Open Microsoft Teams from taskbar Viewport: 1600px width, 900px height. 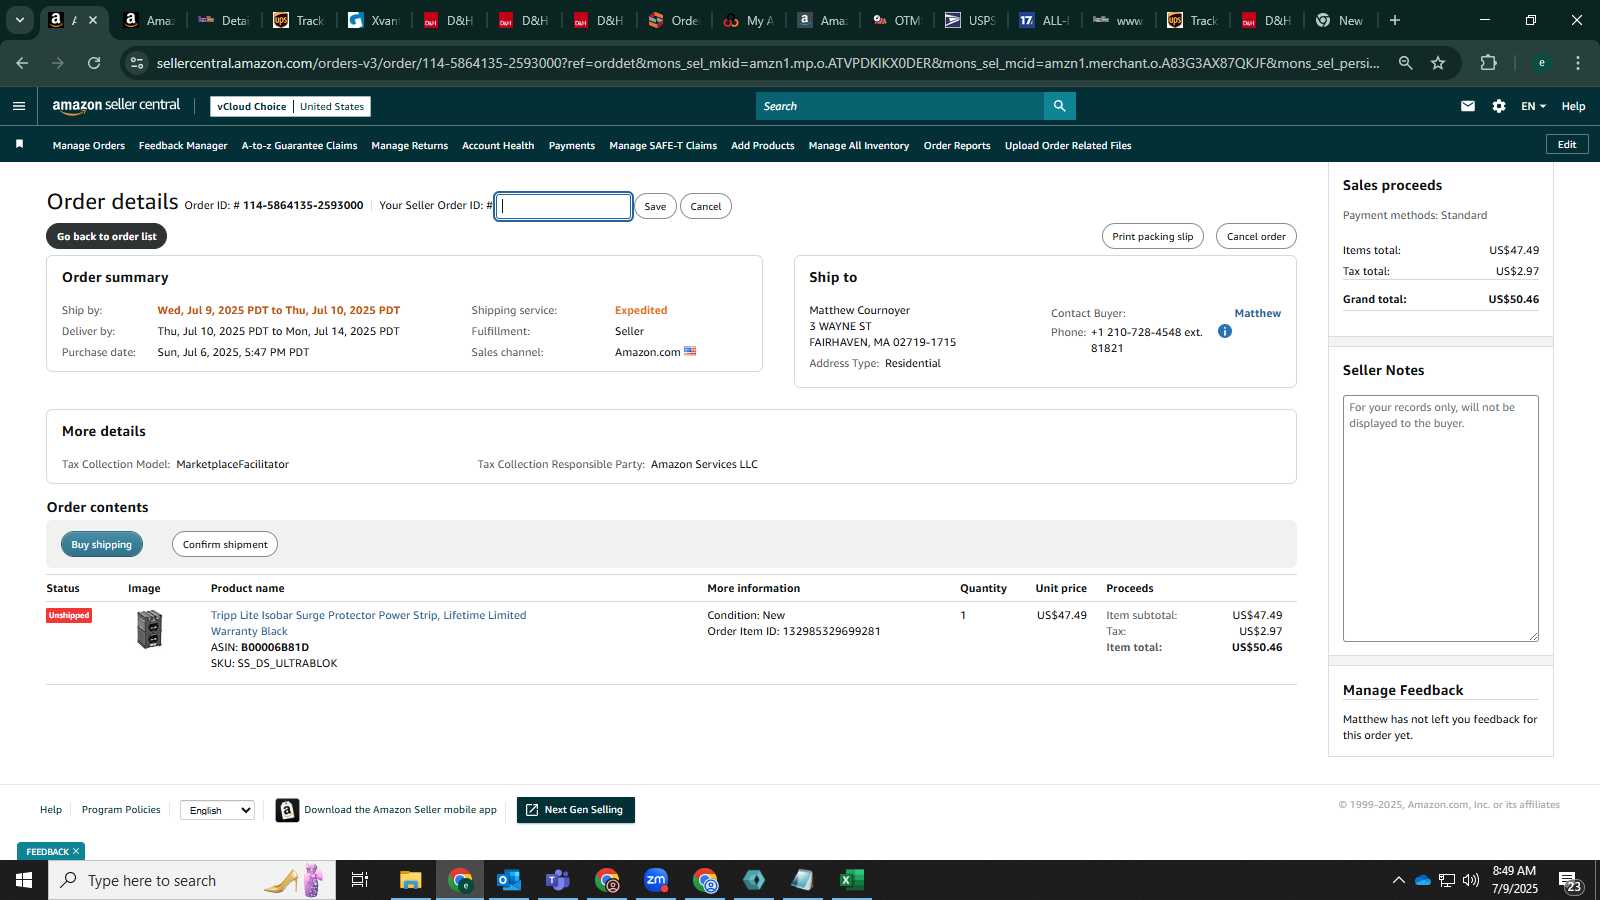[558, 880]
